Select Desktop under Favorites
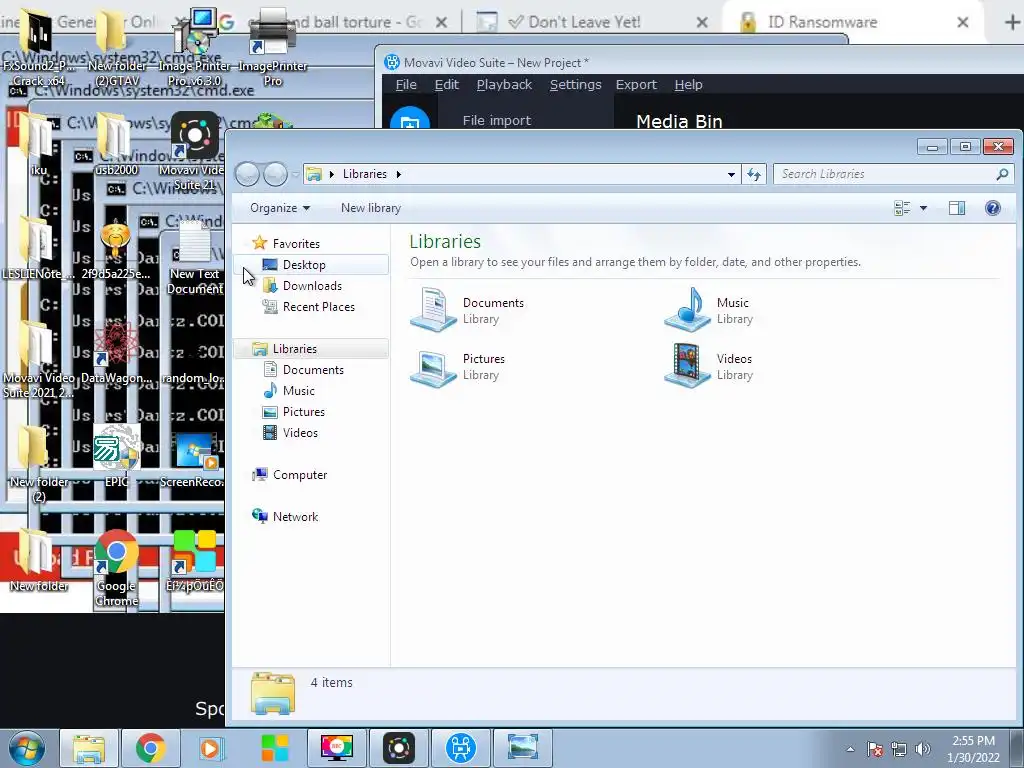Screen dimensions: 1024x768 [x=304, y=264]
